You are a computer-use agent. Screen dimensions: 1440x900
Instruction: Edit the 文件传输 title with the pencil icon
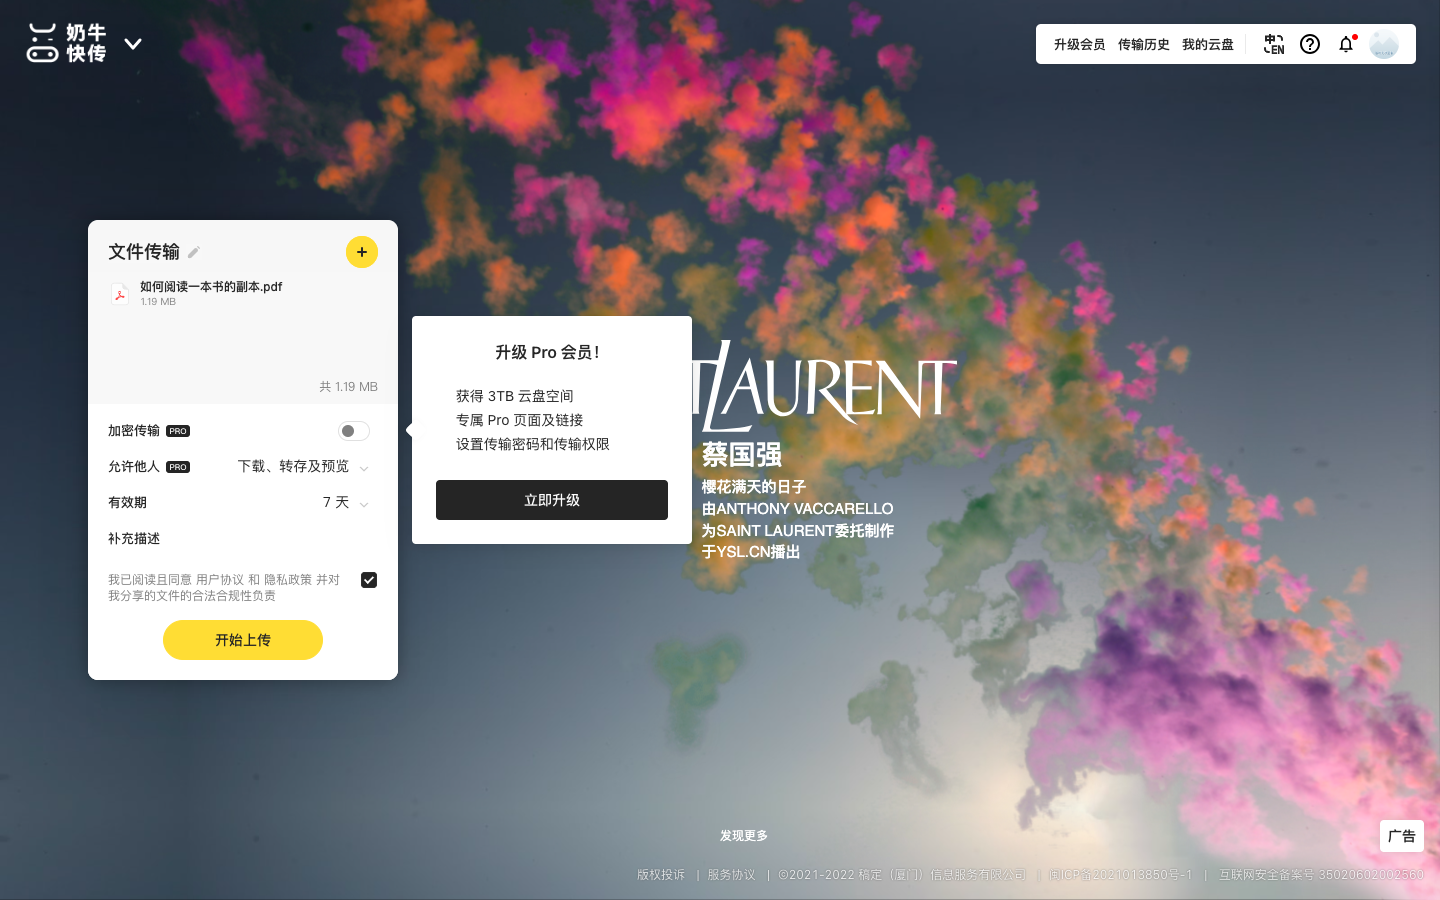[x=194, y=252]
